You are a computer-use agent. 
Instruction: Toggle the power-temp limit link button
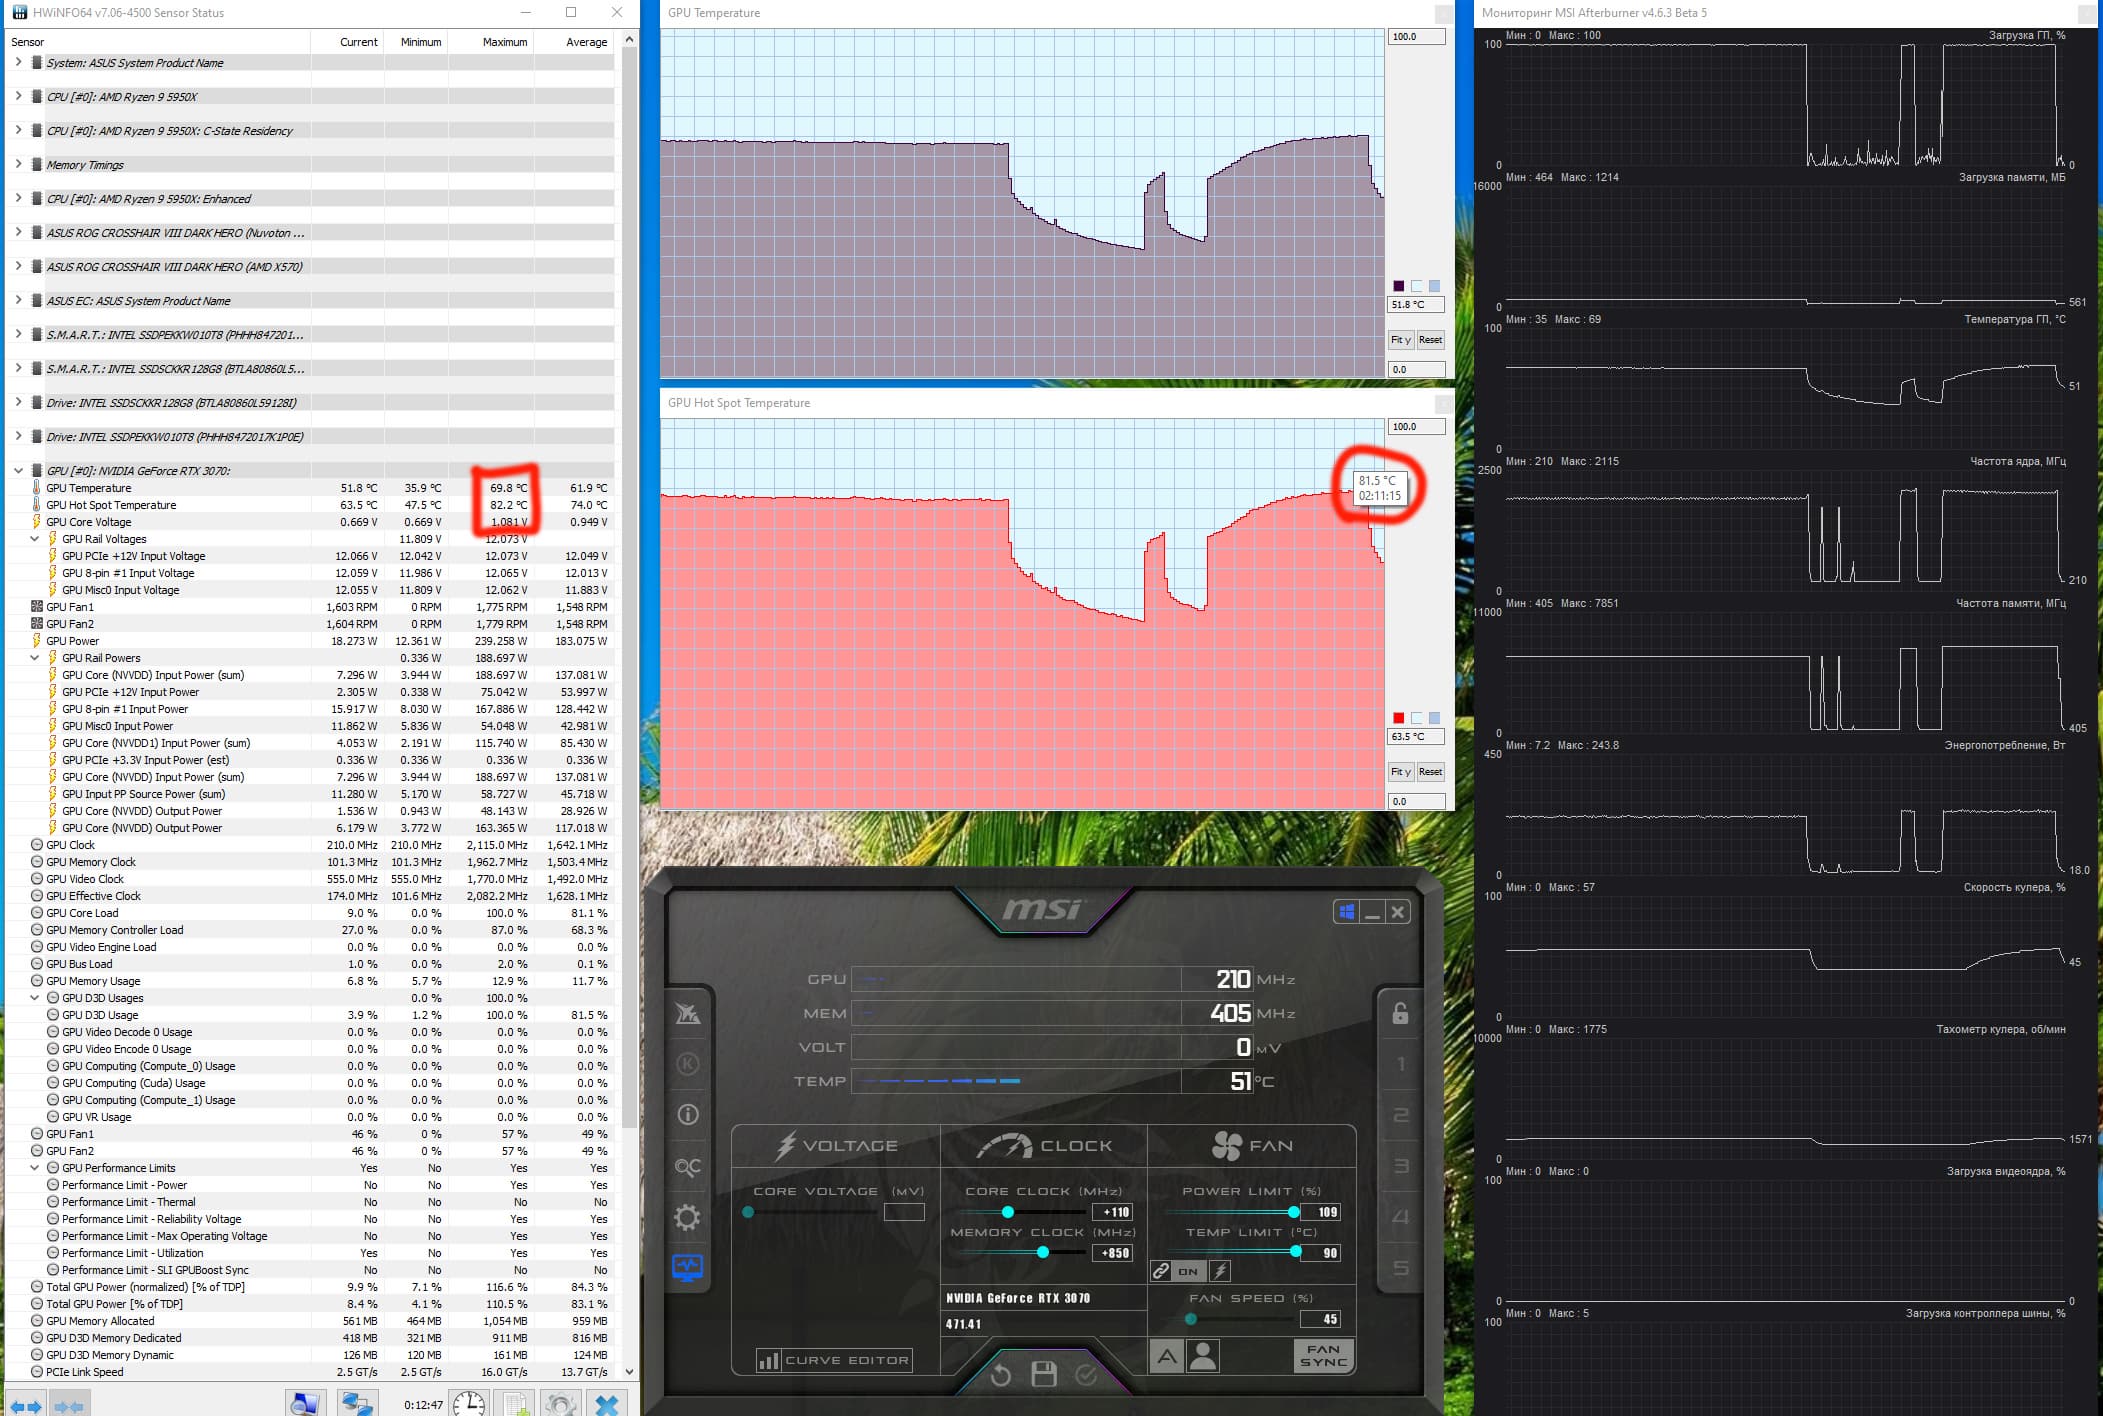(x=1160, y=1271)
